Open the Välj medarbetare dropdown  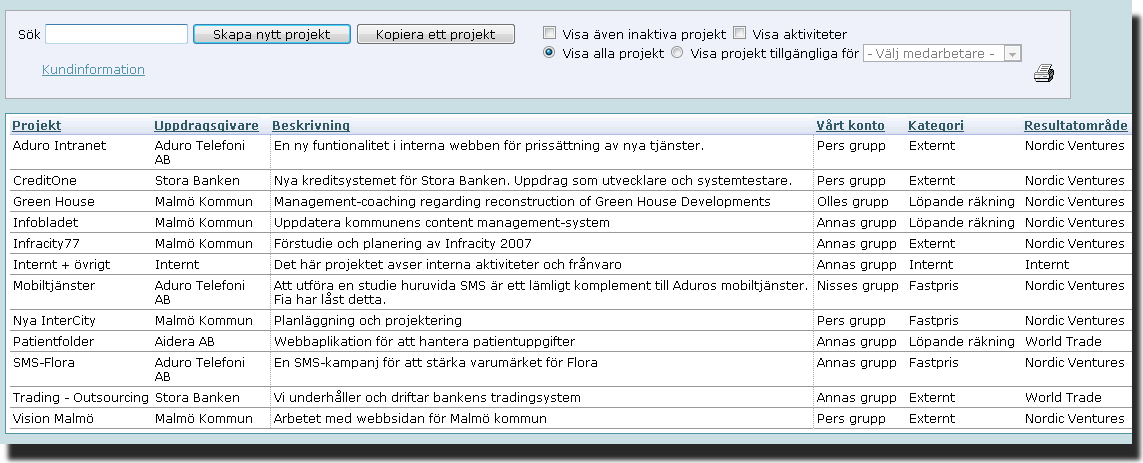coord(942,53)
